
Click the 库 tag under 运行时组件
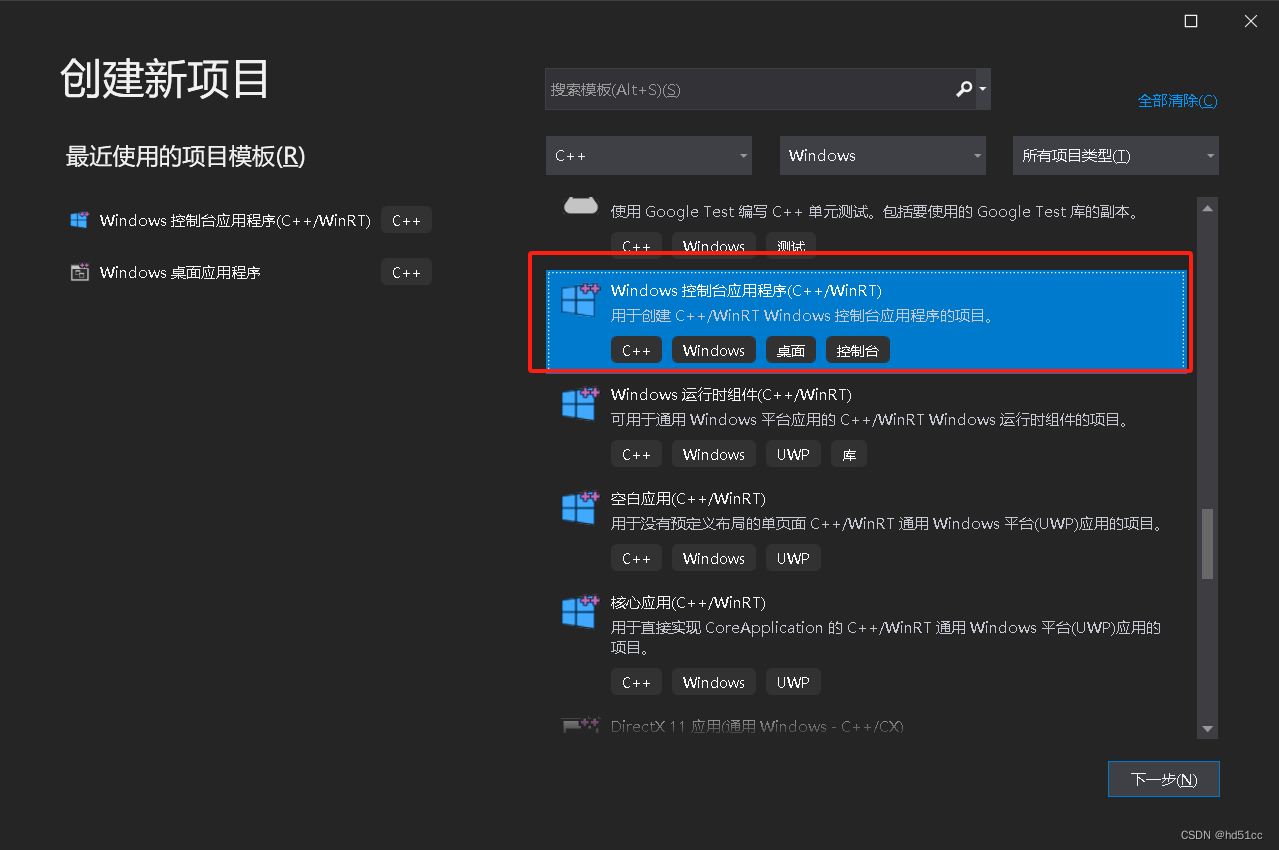tap(849, 454)
